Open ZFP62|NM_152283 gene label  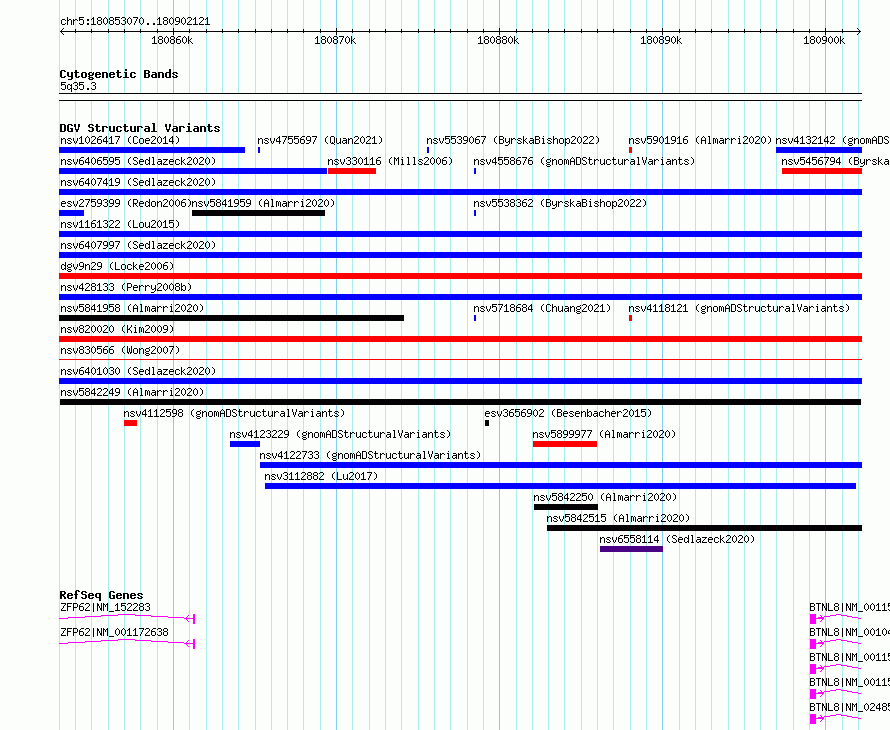click(x=106, y=607)
